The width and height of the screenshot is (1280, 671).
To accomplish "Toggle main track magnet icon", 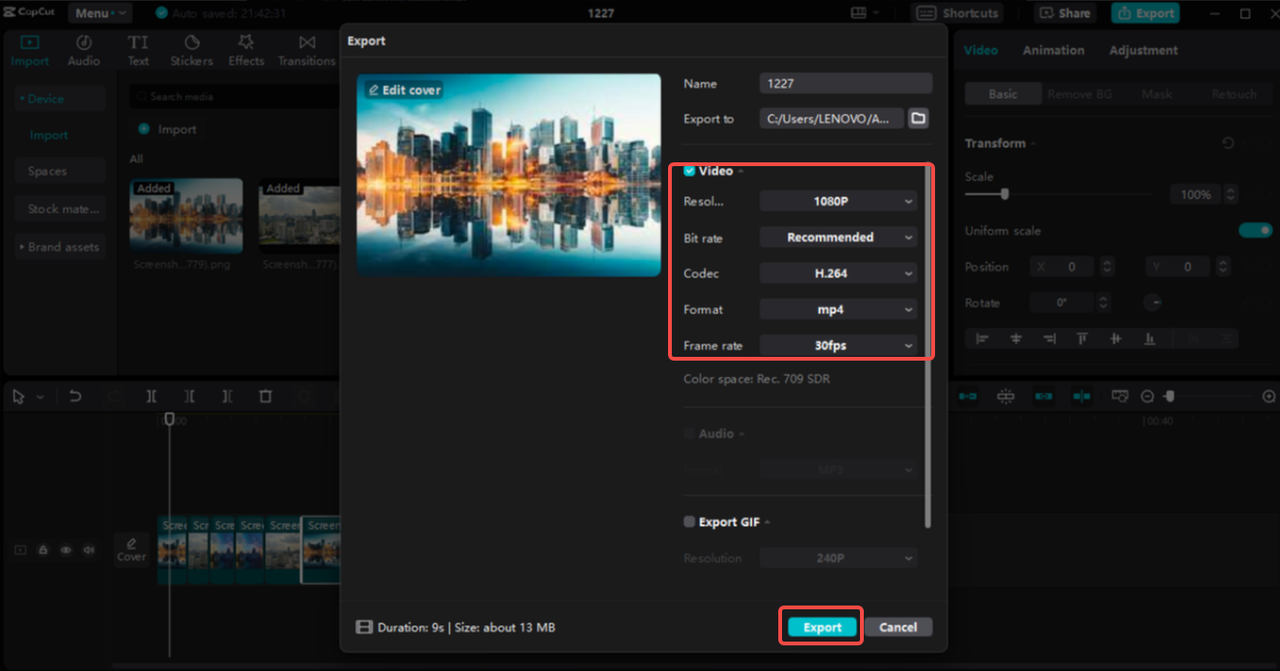I will pos(968,397).
